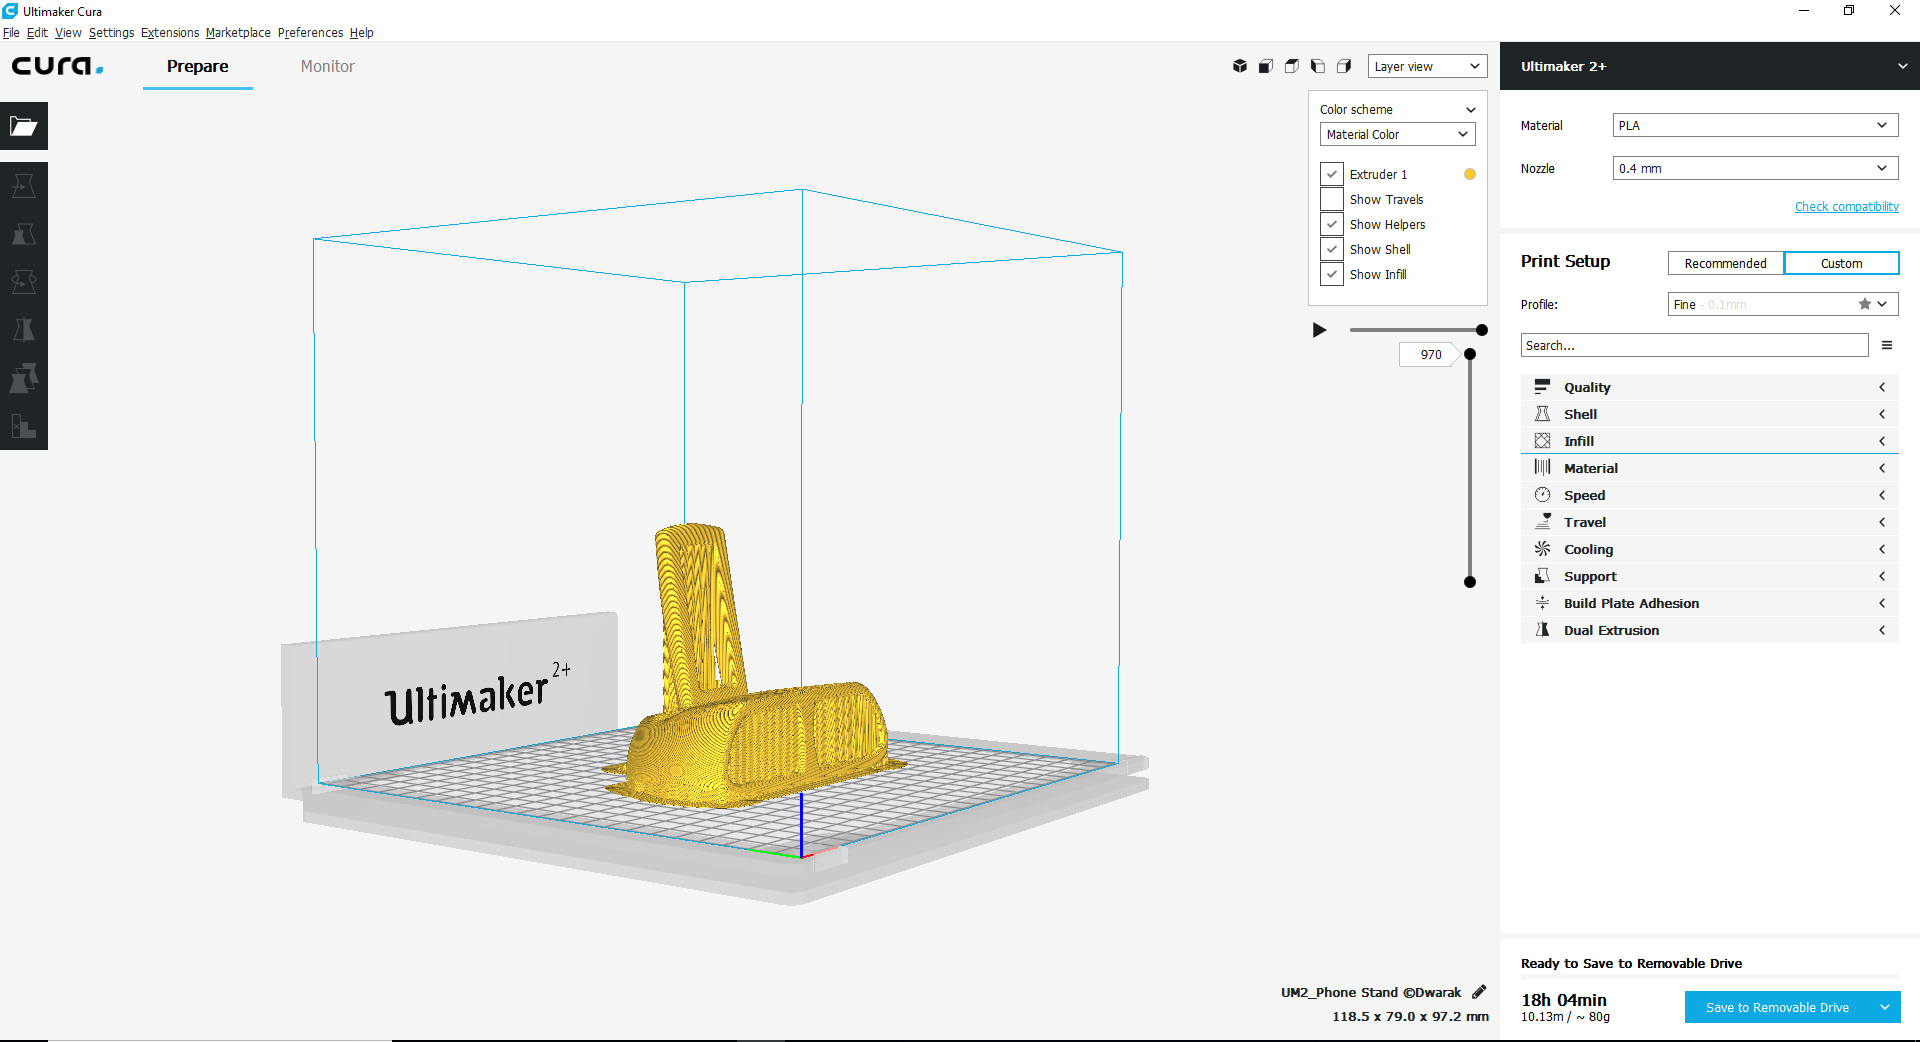Screen dimensions: 1920x1042
Task: Click the Support category icon
Action: click(1543, 576)
